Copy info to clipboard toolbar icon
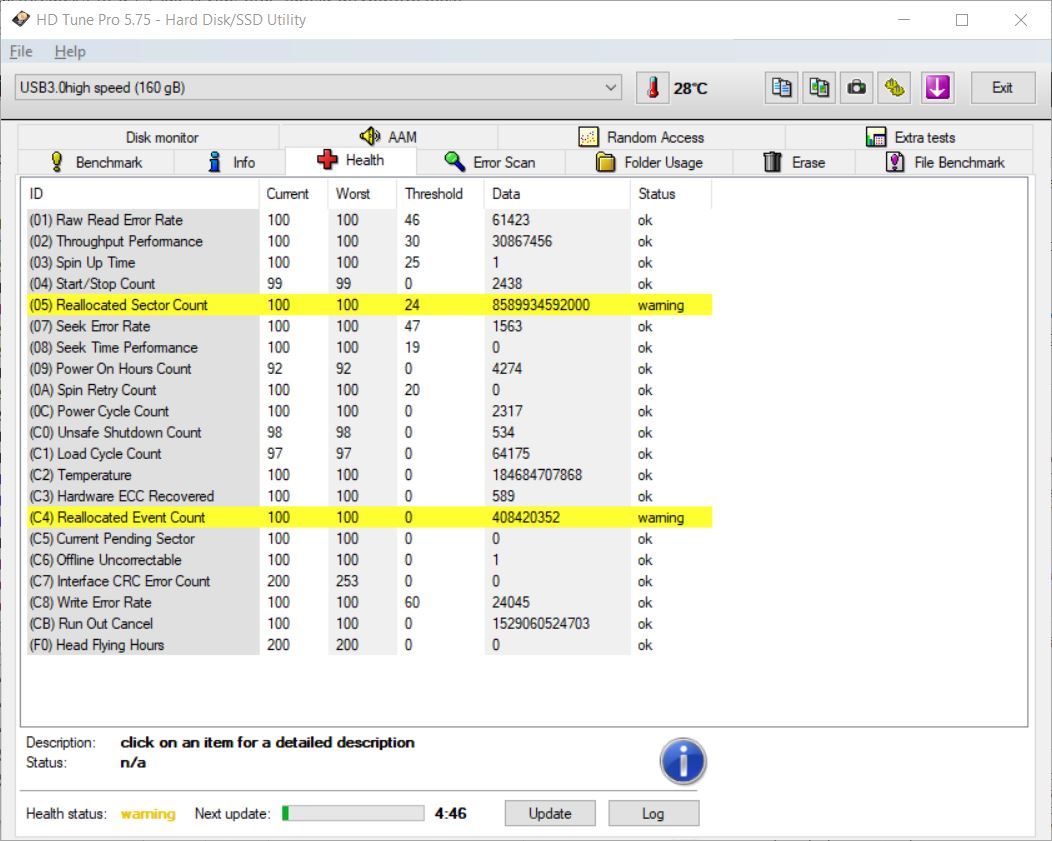 pos(781,88)
